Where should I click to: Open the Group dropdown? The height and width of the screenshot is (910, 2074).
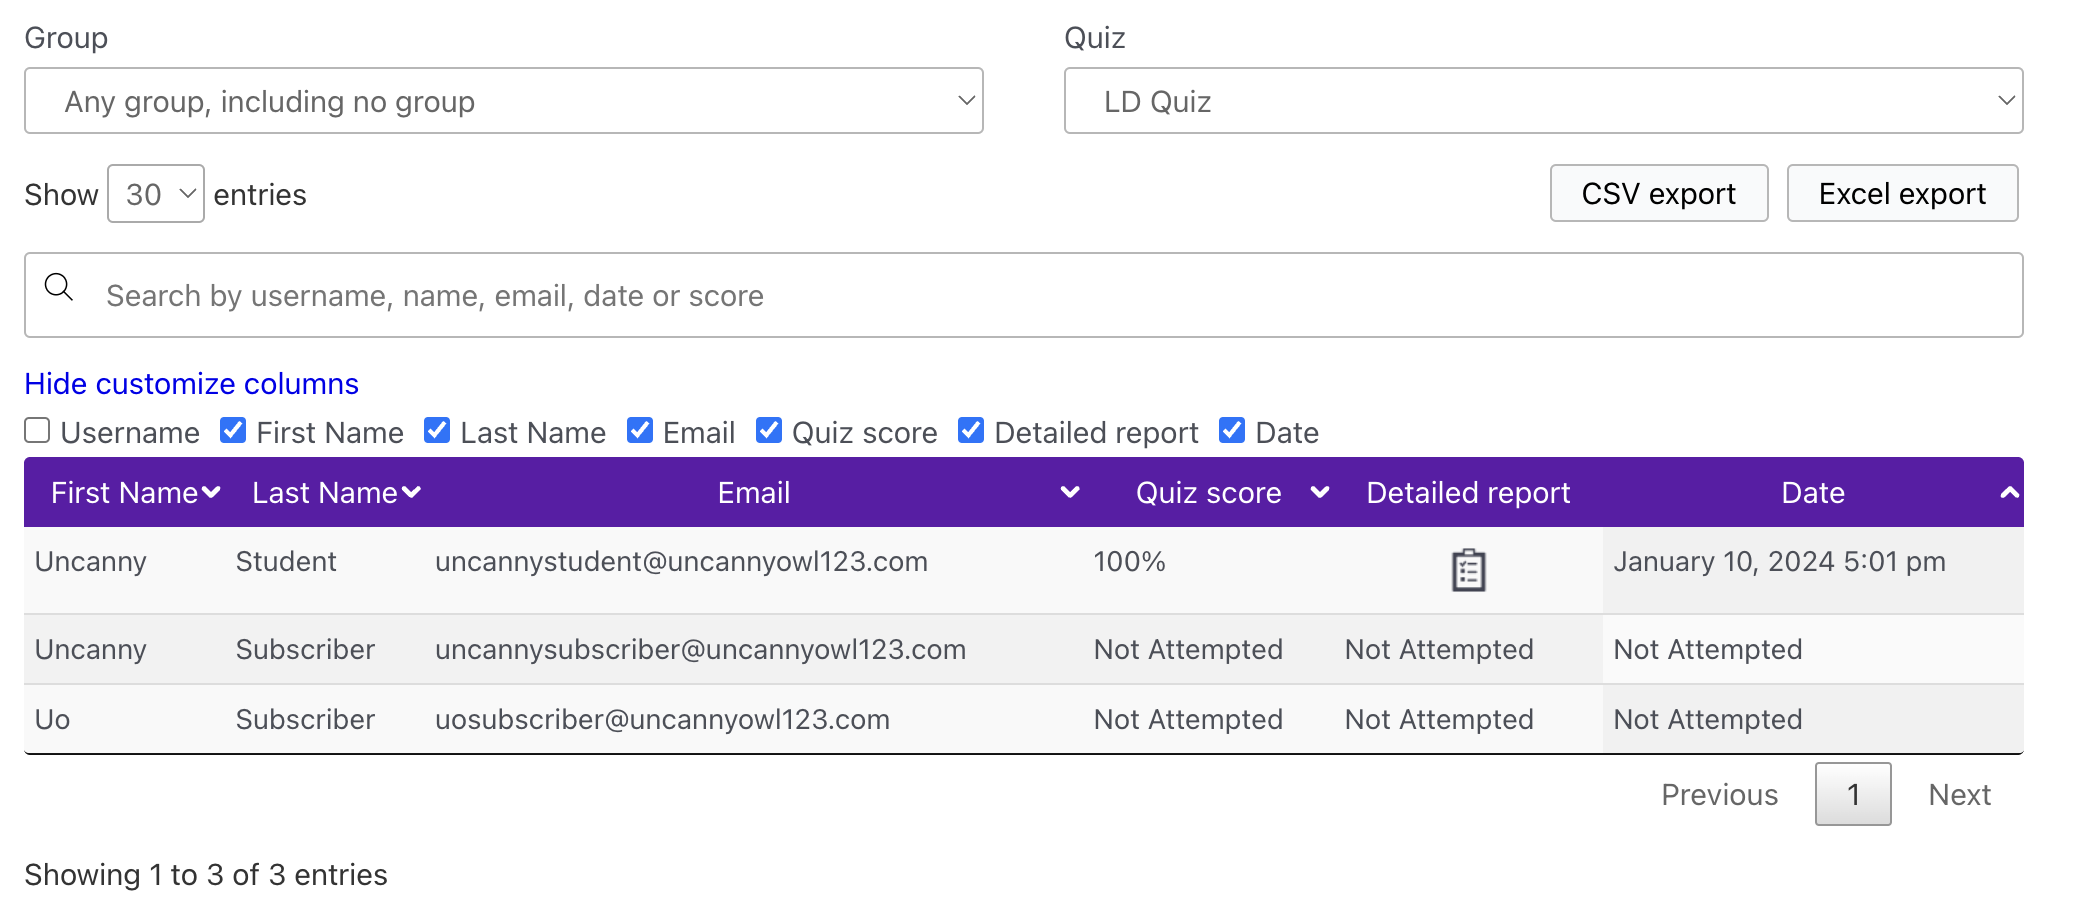point(503,101)
